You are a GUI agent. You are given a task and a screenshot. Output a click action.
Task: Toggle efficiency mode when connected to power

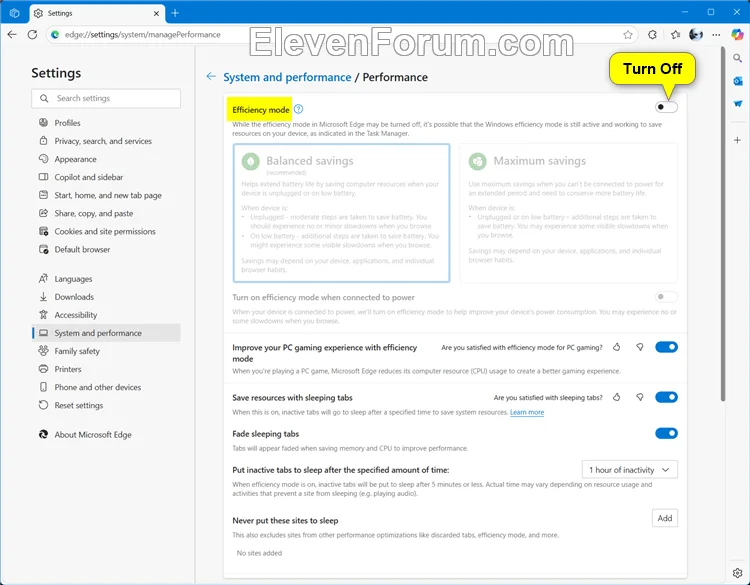[x=666, y=297]
